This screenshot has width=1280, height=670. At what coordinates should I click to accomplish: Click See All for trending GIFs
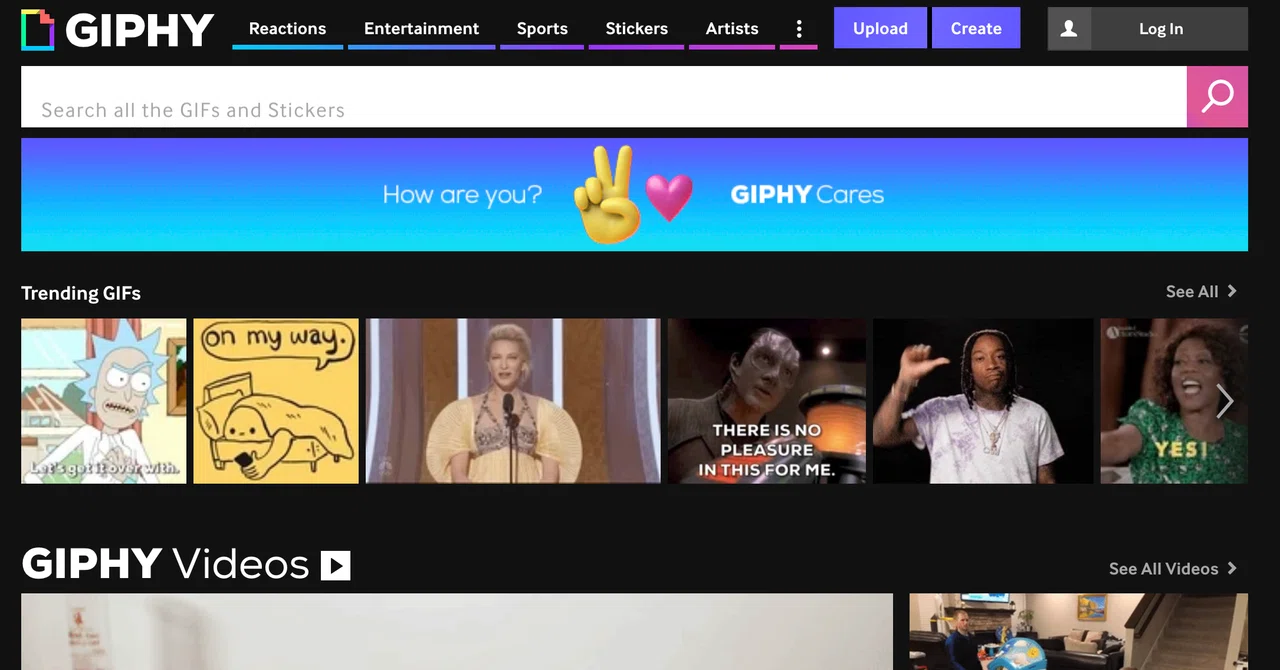coord(1201,291)
